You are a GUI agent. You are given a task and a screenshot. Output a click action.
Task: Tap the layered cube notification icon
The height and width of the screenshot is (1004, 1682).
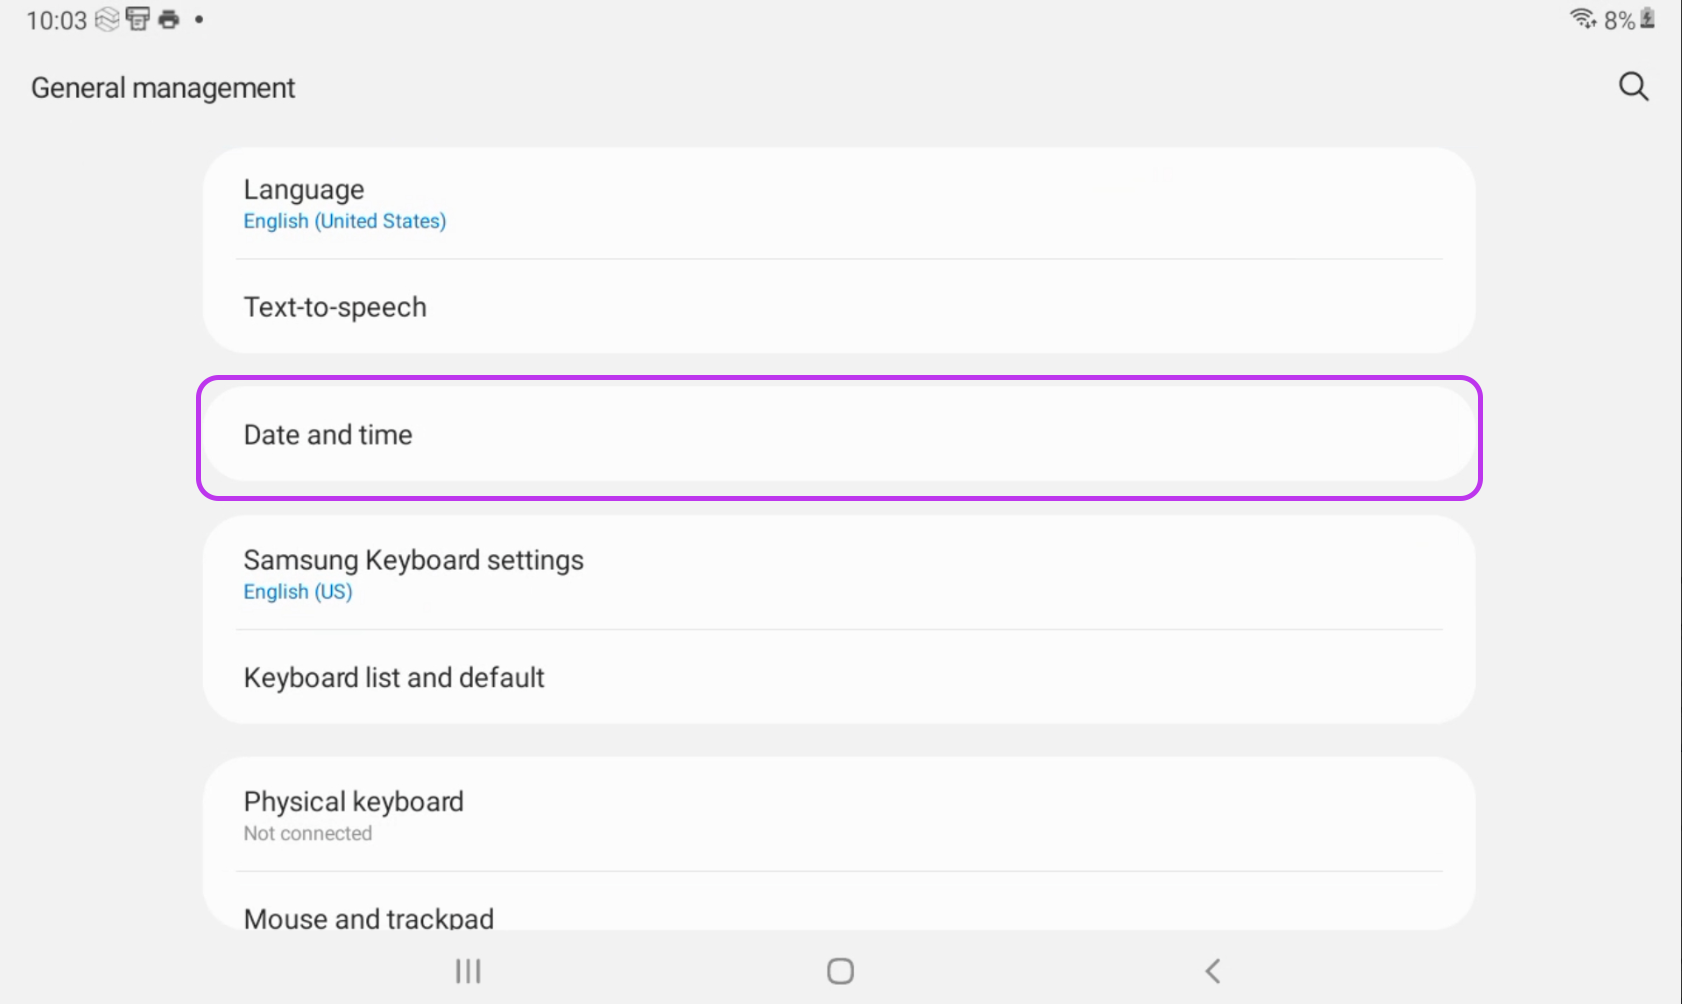(x=107, y=19)
